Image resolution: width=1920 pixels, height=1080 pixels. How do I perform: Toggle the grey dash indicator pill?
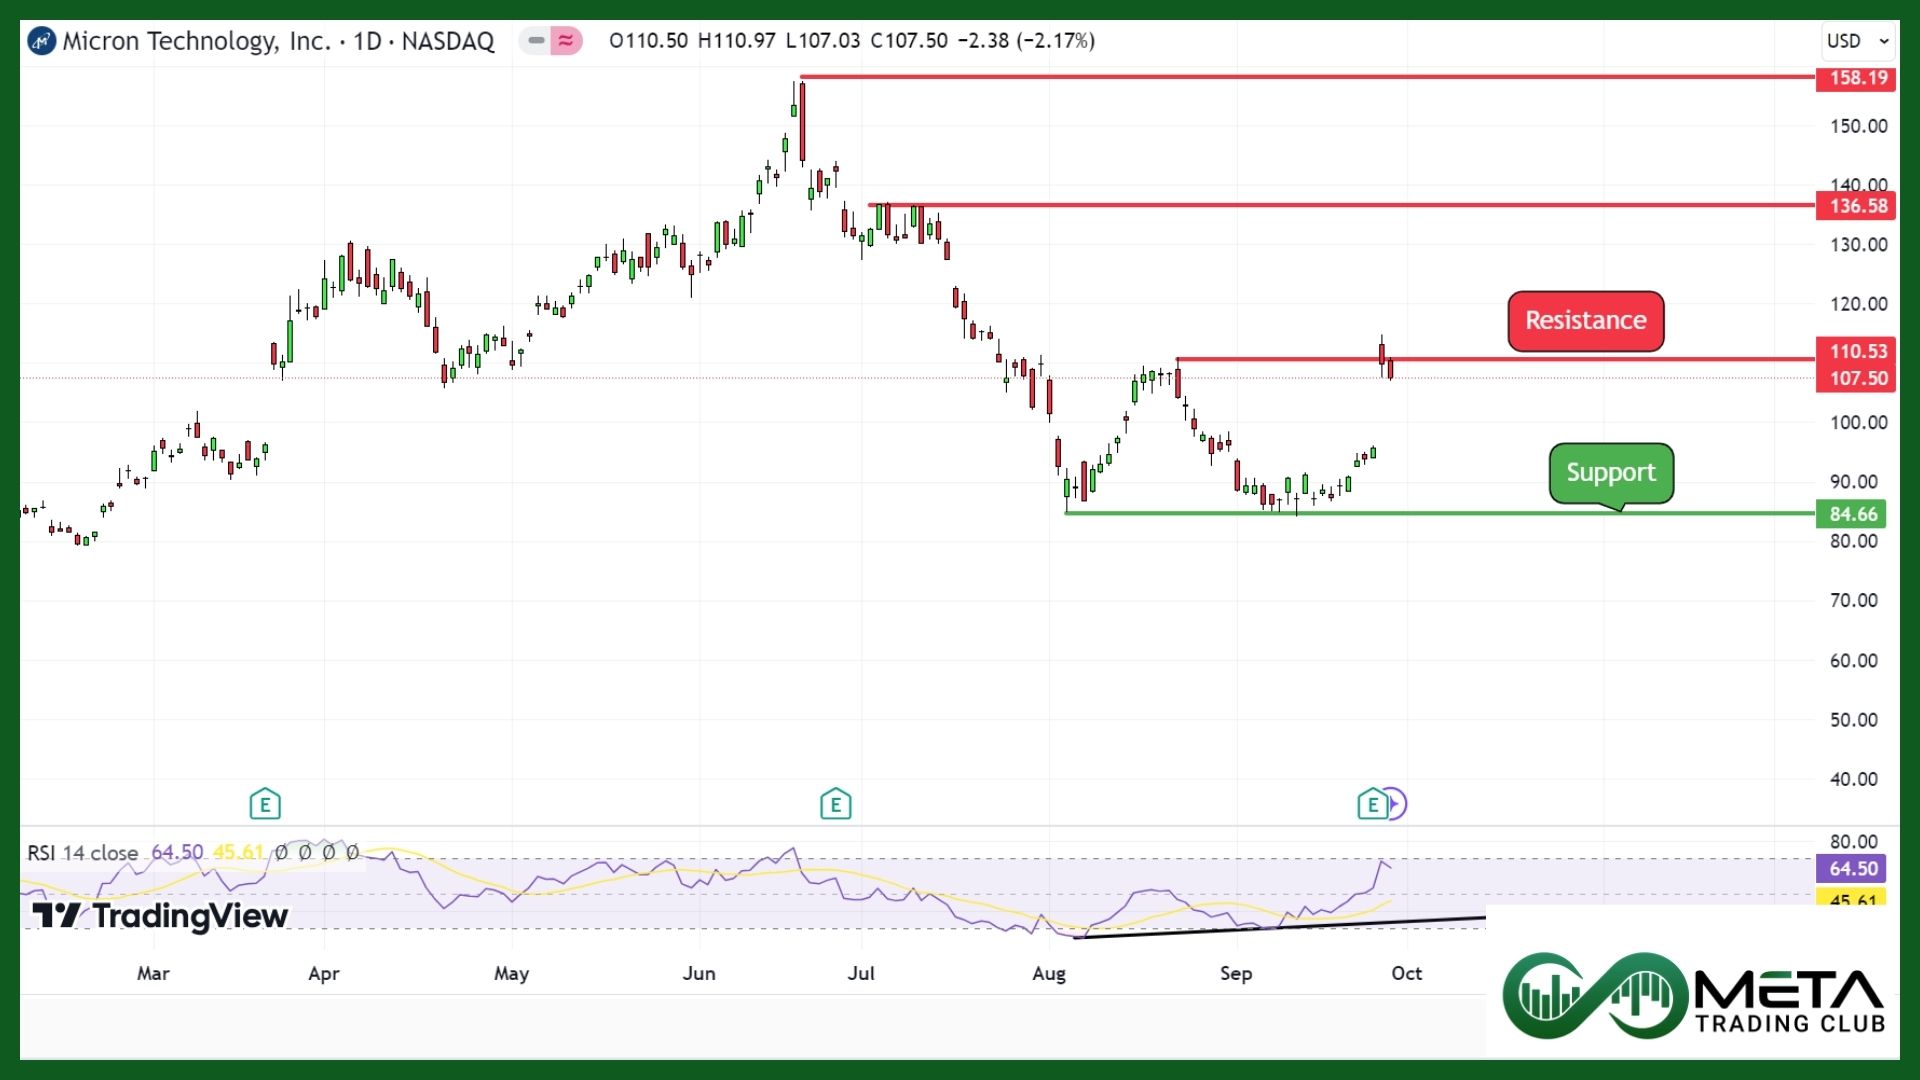click(536, 41)
